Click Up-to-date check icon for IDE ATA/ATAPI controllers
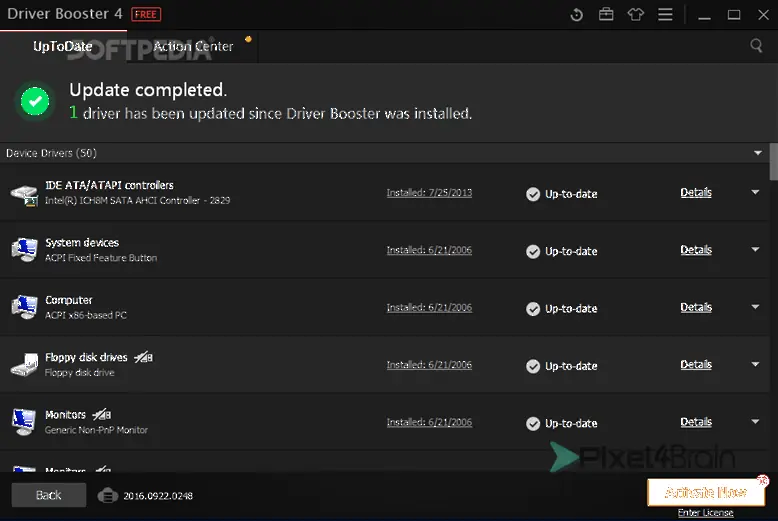 click(533, 194)
